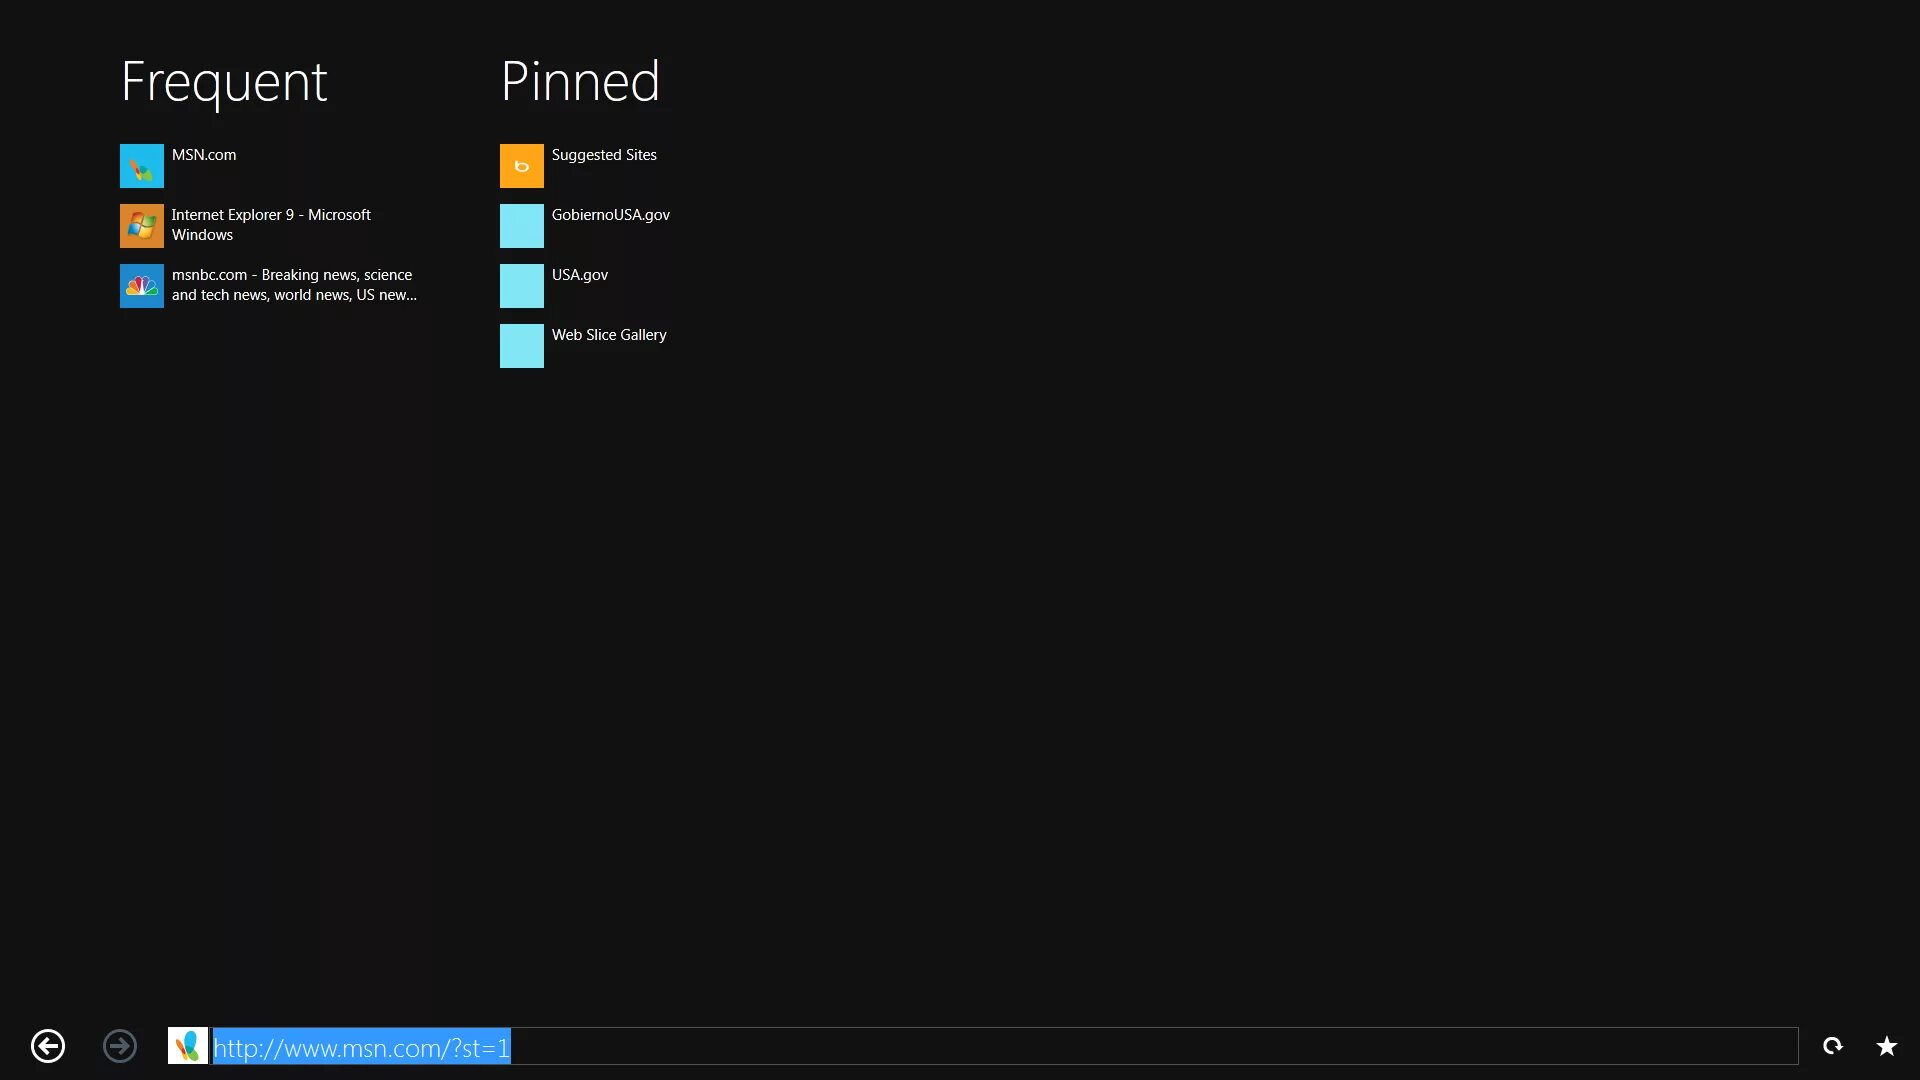Open the Suggested Sites label
This screenshot has width=1920, height=1080.
click(604, 155)
